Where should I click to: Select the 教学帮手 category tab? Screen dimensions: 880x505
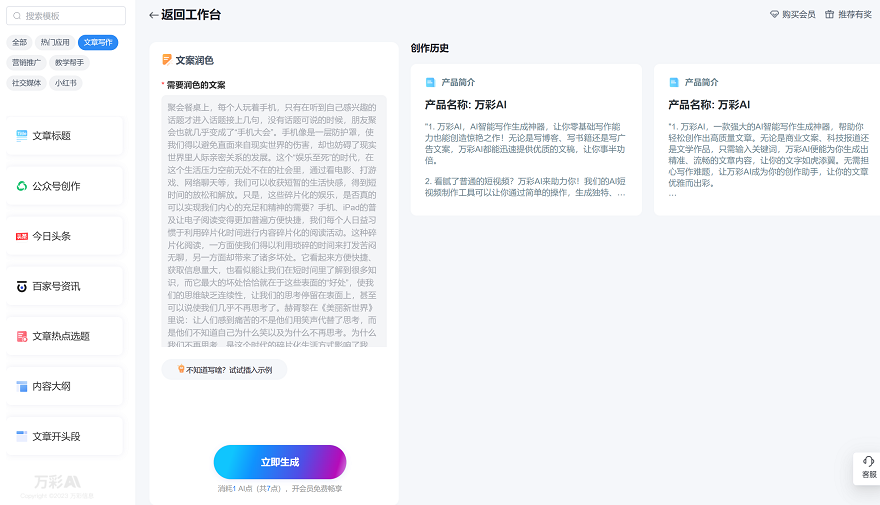[x=70, y=62]
